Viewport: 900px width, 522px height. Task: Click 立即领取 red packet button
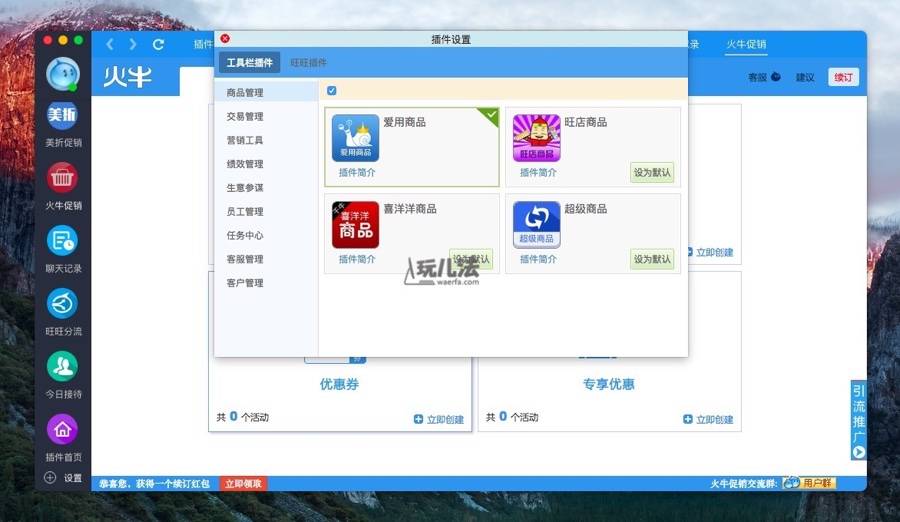[243, 484]
